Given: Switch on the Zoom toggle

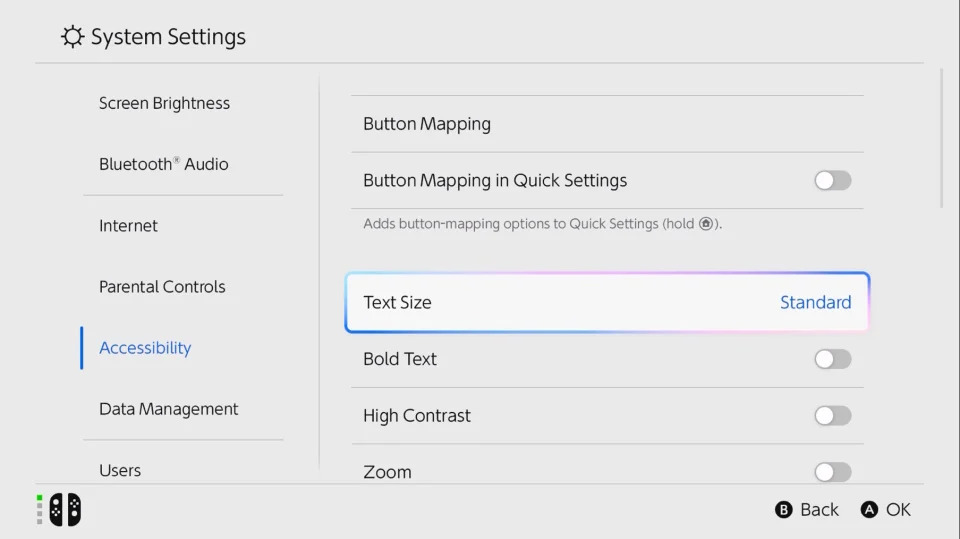Looking at the screenshot, I should point(832,472).
